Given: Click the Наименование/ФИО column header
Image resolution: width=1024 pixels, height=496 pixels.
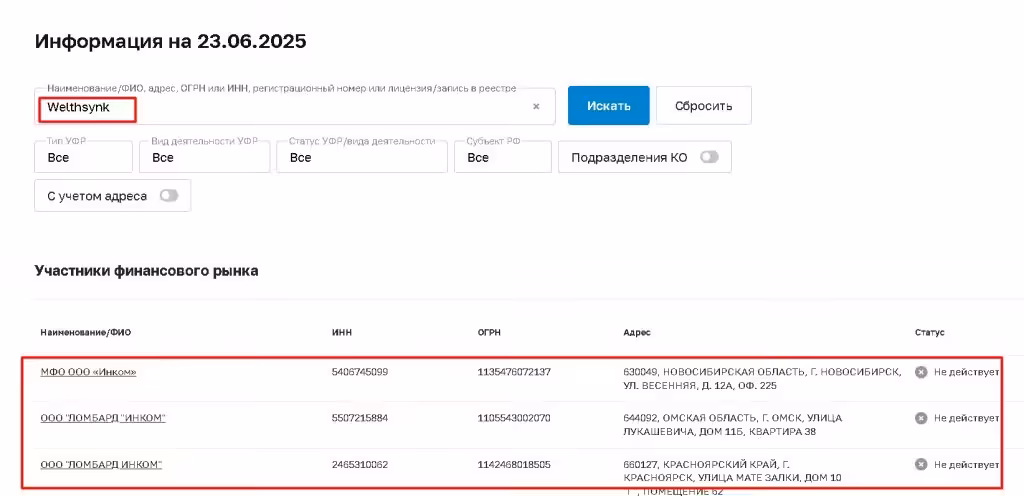Looking at the screenshot, I should point(86,333).
